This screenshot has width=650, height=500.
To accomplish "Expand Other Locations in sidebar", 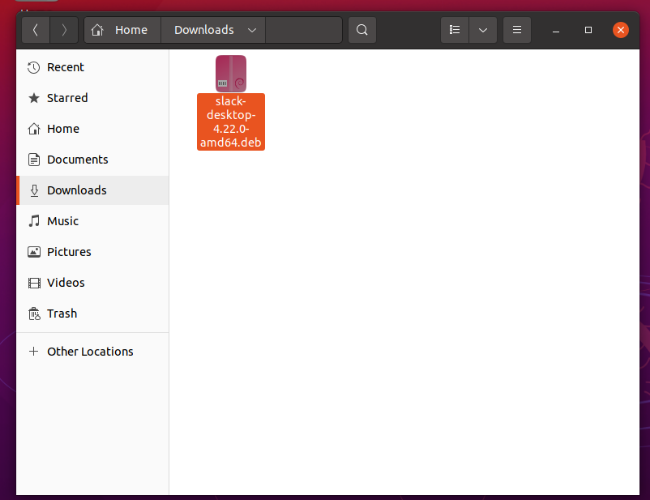I will click(92, 352).
